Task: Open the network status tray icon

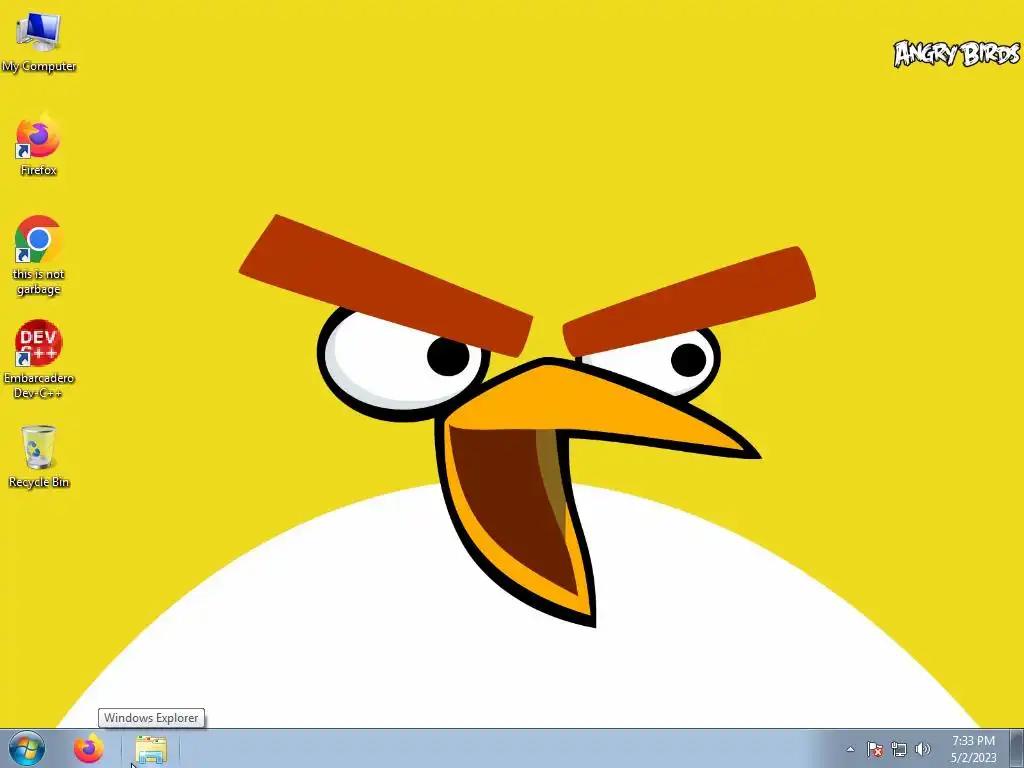Action: point(899,749)
